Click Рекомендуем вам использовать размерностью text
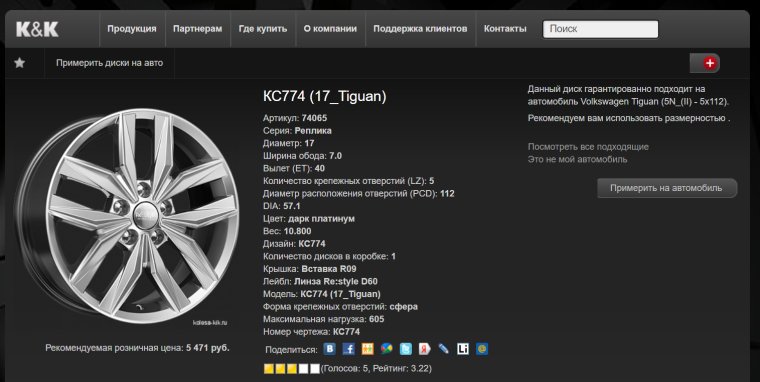The image size is (760, 382). pyautogui.click(x=629, y=118)
